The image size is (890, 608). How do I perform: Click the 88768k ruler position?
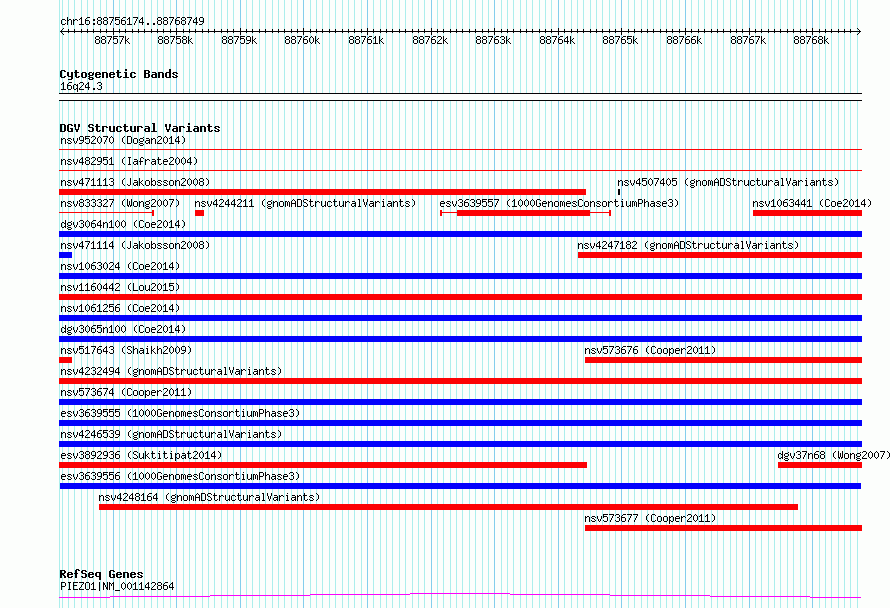811,40
